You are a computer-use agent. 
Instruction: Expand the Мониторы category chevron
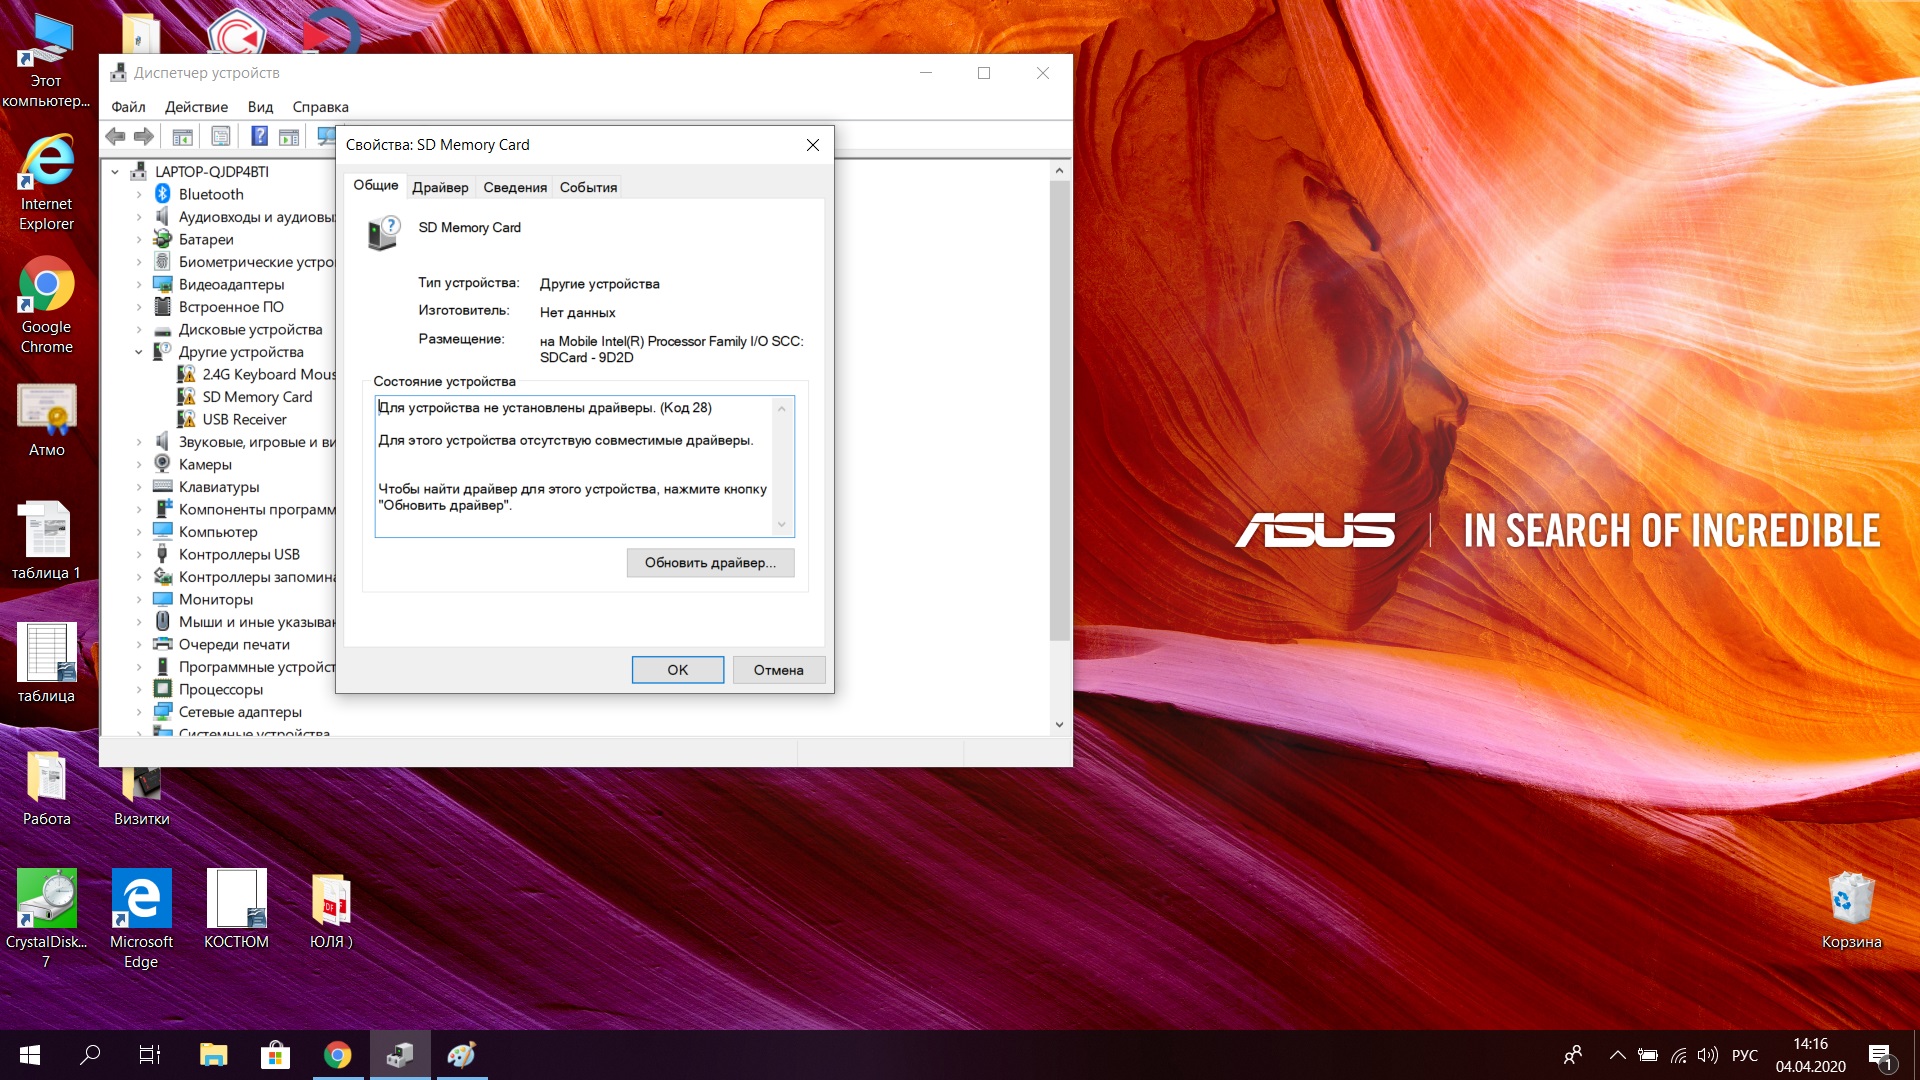point(139,599)
